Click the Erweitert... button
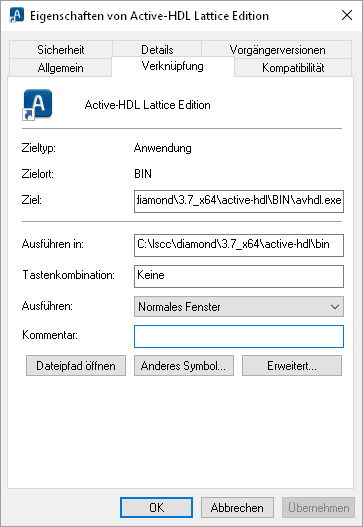The image size is (363, 527). coord(292,366)
